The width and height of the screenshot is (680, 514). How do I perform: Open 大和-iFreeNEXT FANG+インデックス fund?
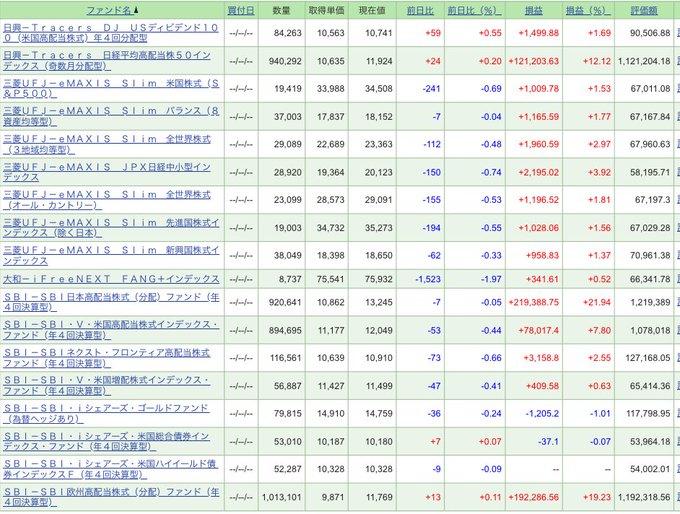pyautogui.click(x=111, y=279)
